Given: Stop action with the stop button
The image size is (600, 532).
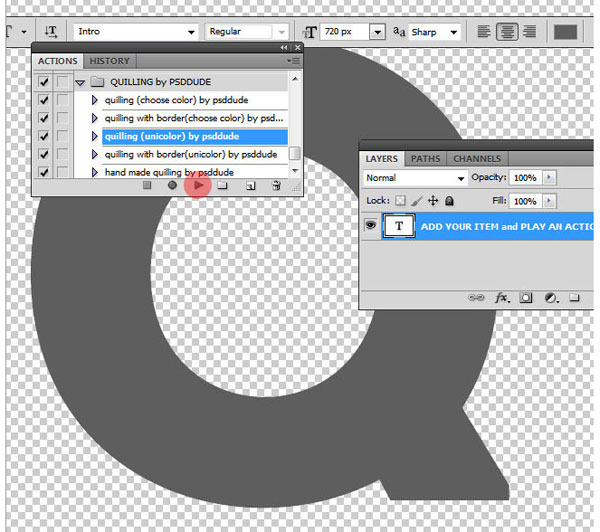Looking at the screenshot, I should click(147, 186).
